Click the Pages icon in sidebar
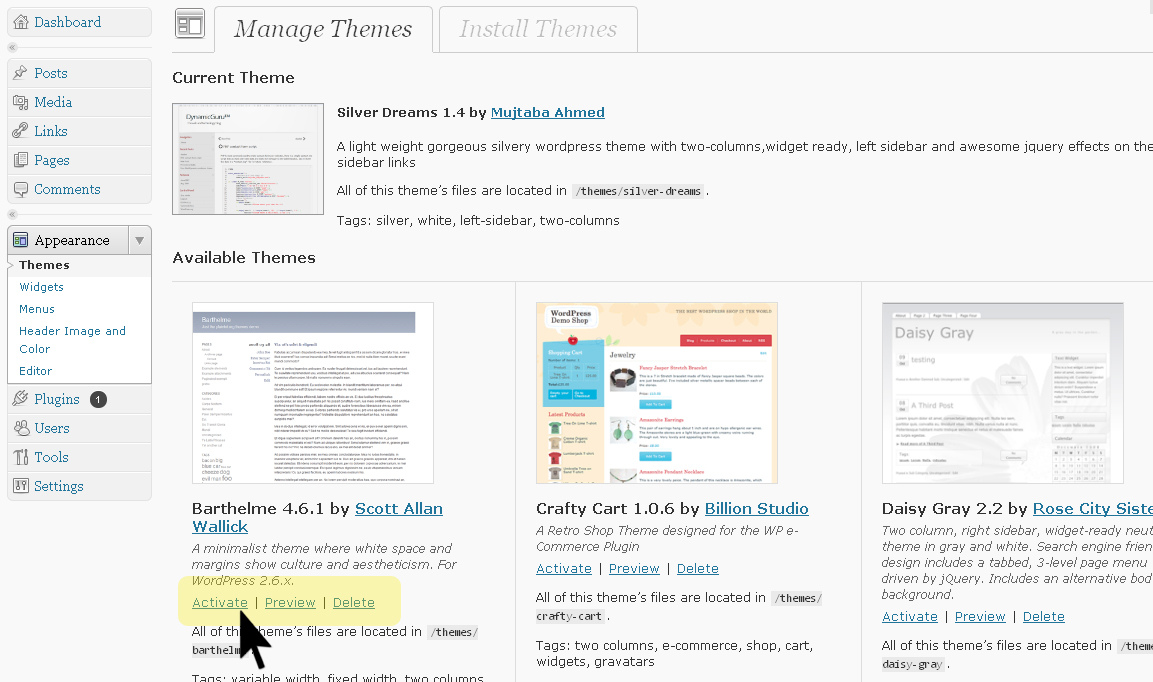Screen dimensions: 1153x682 (x=20, y=160)
